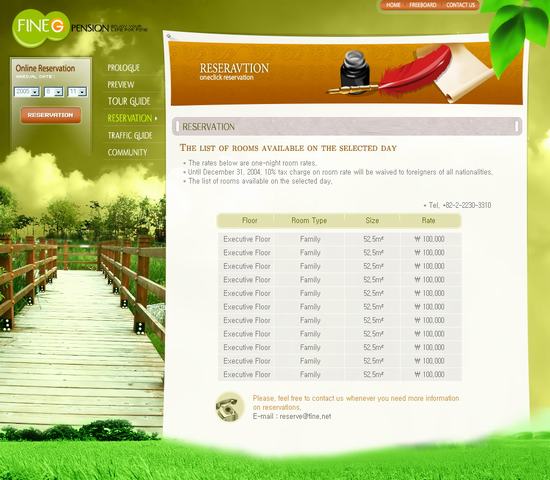Click the HOME link in the top bar
550x480 pixels.
[393, 5]
